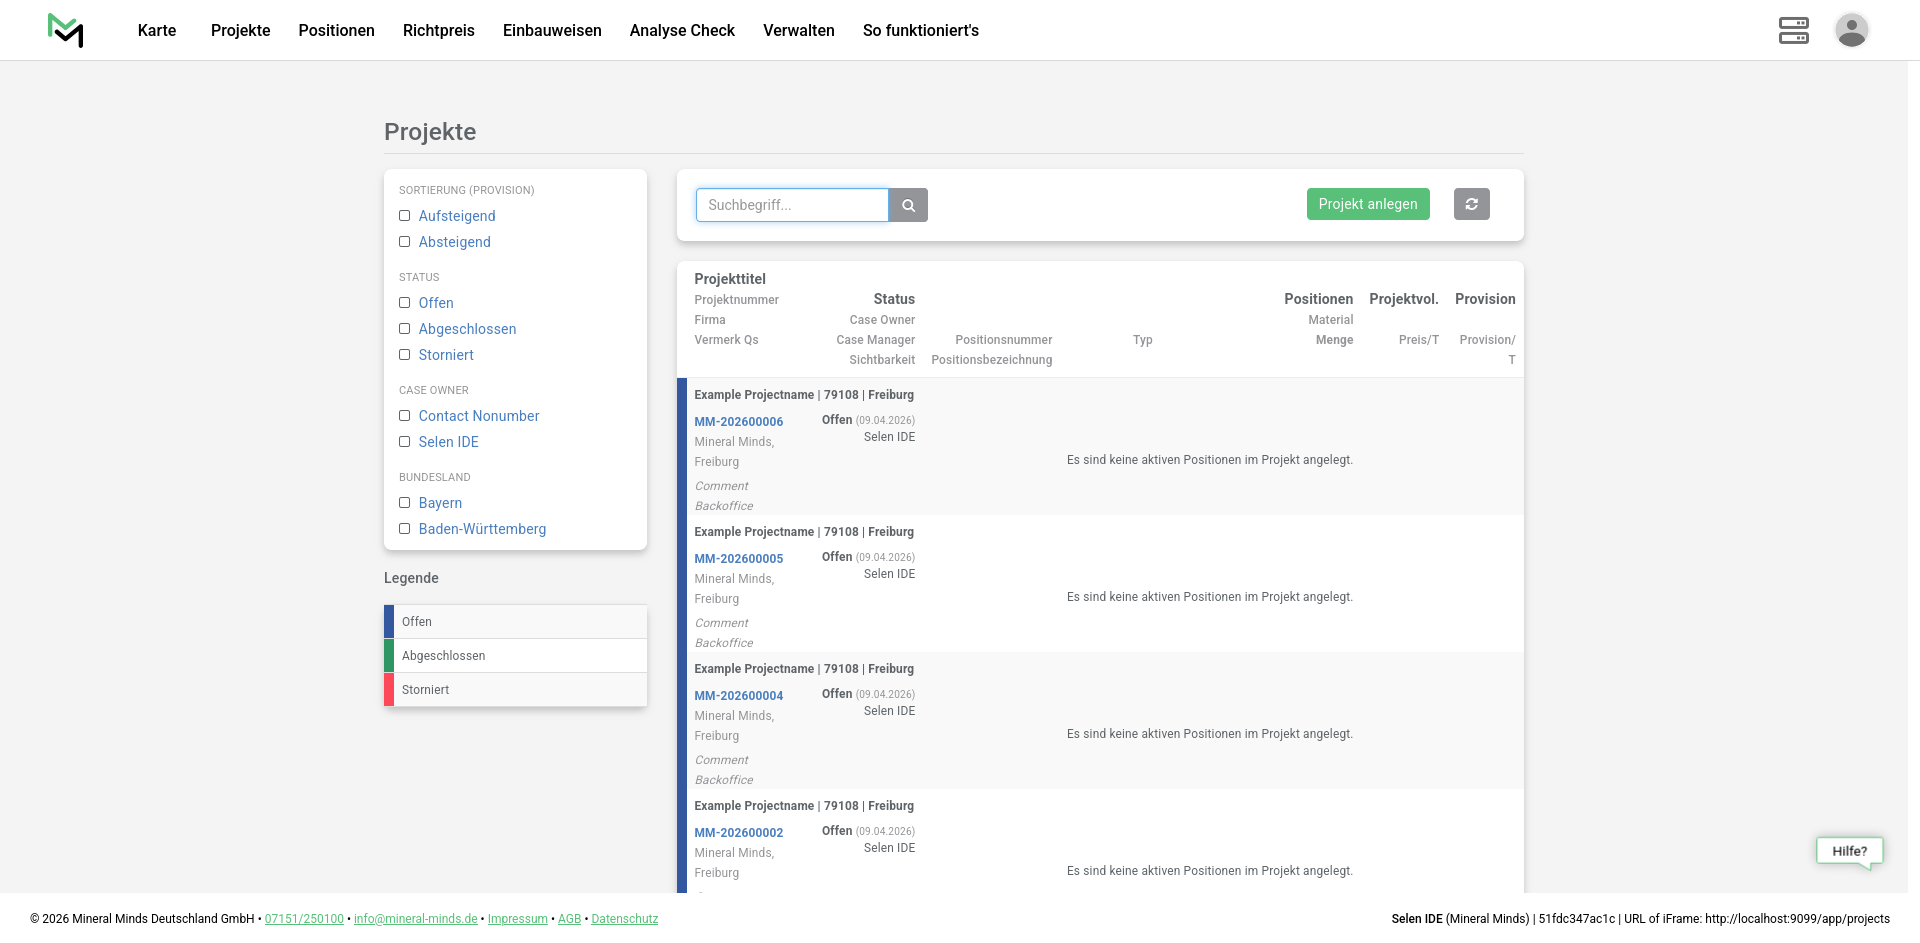Image resolution: width=1920 pixels, height=943 pixels.
Task: Click the info@mineral-minds.de email link
Action: coord(415,919)
